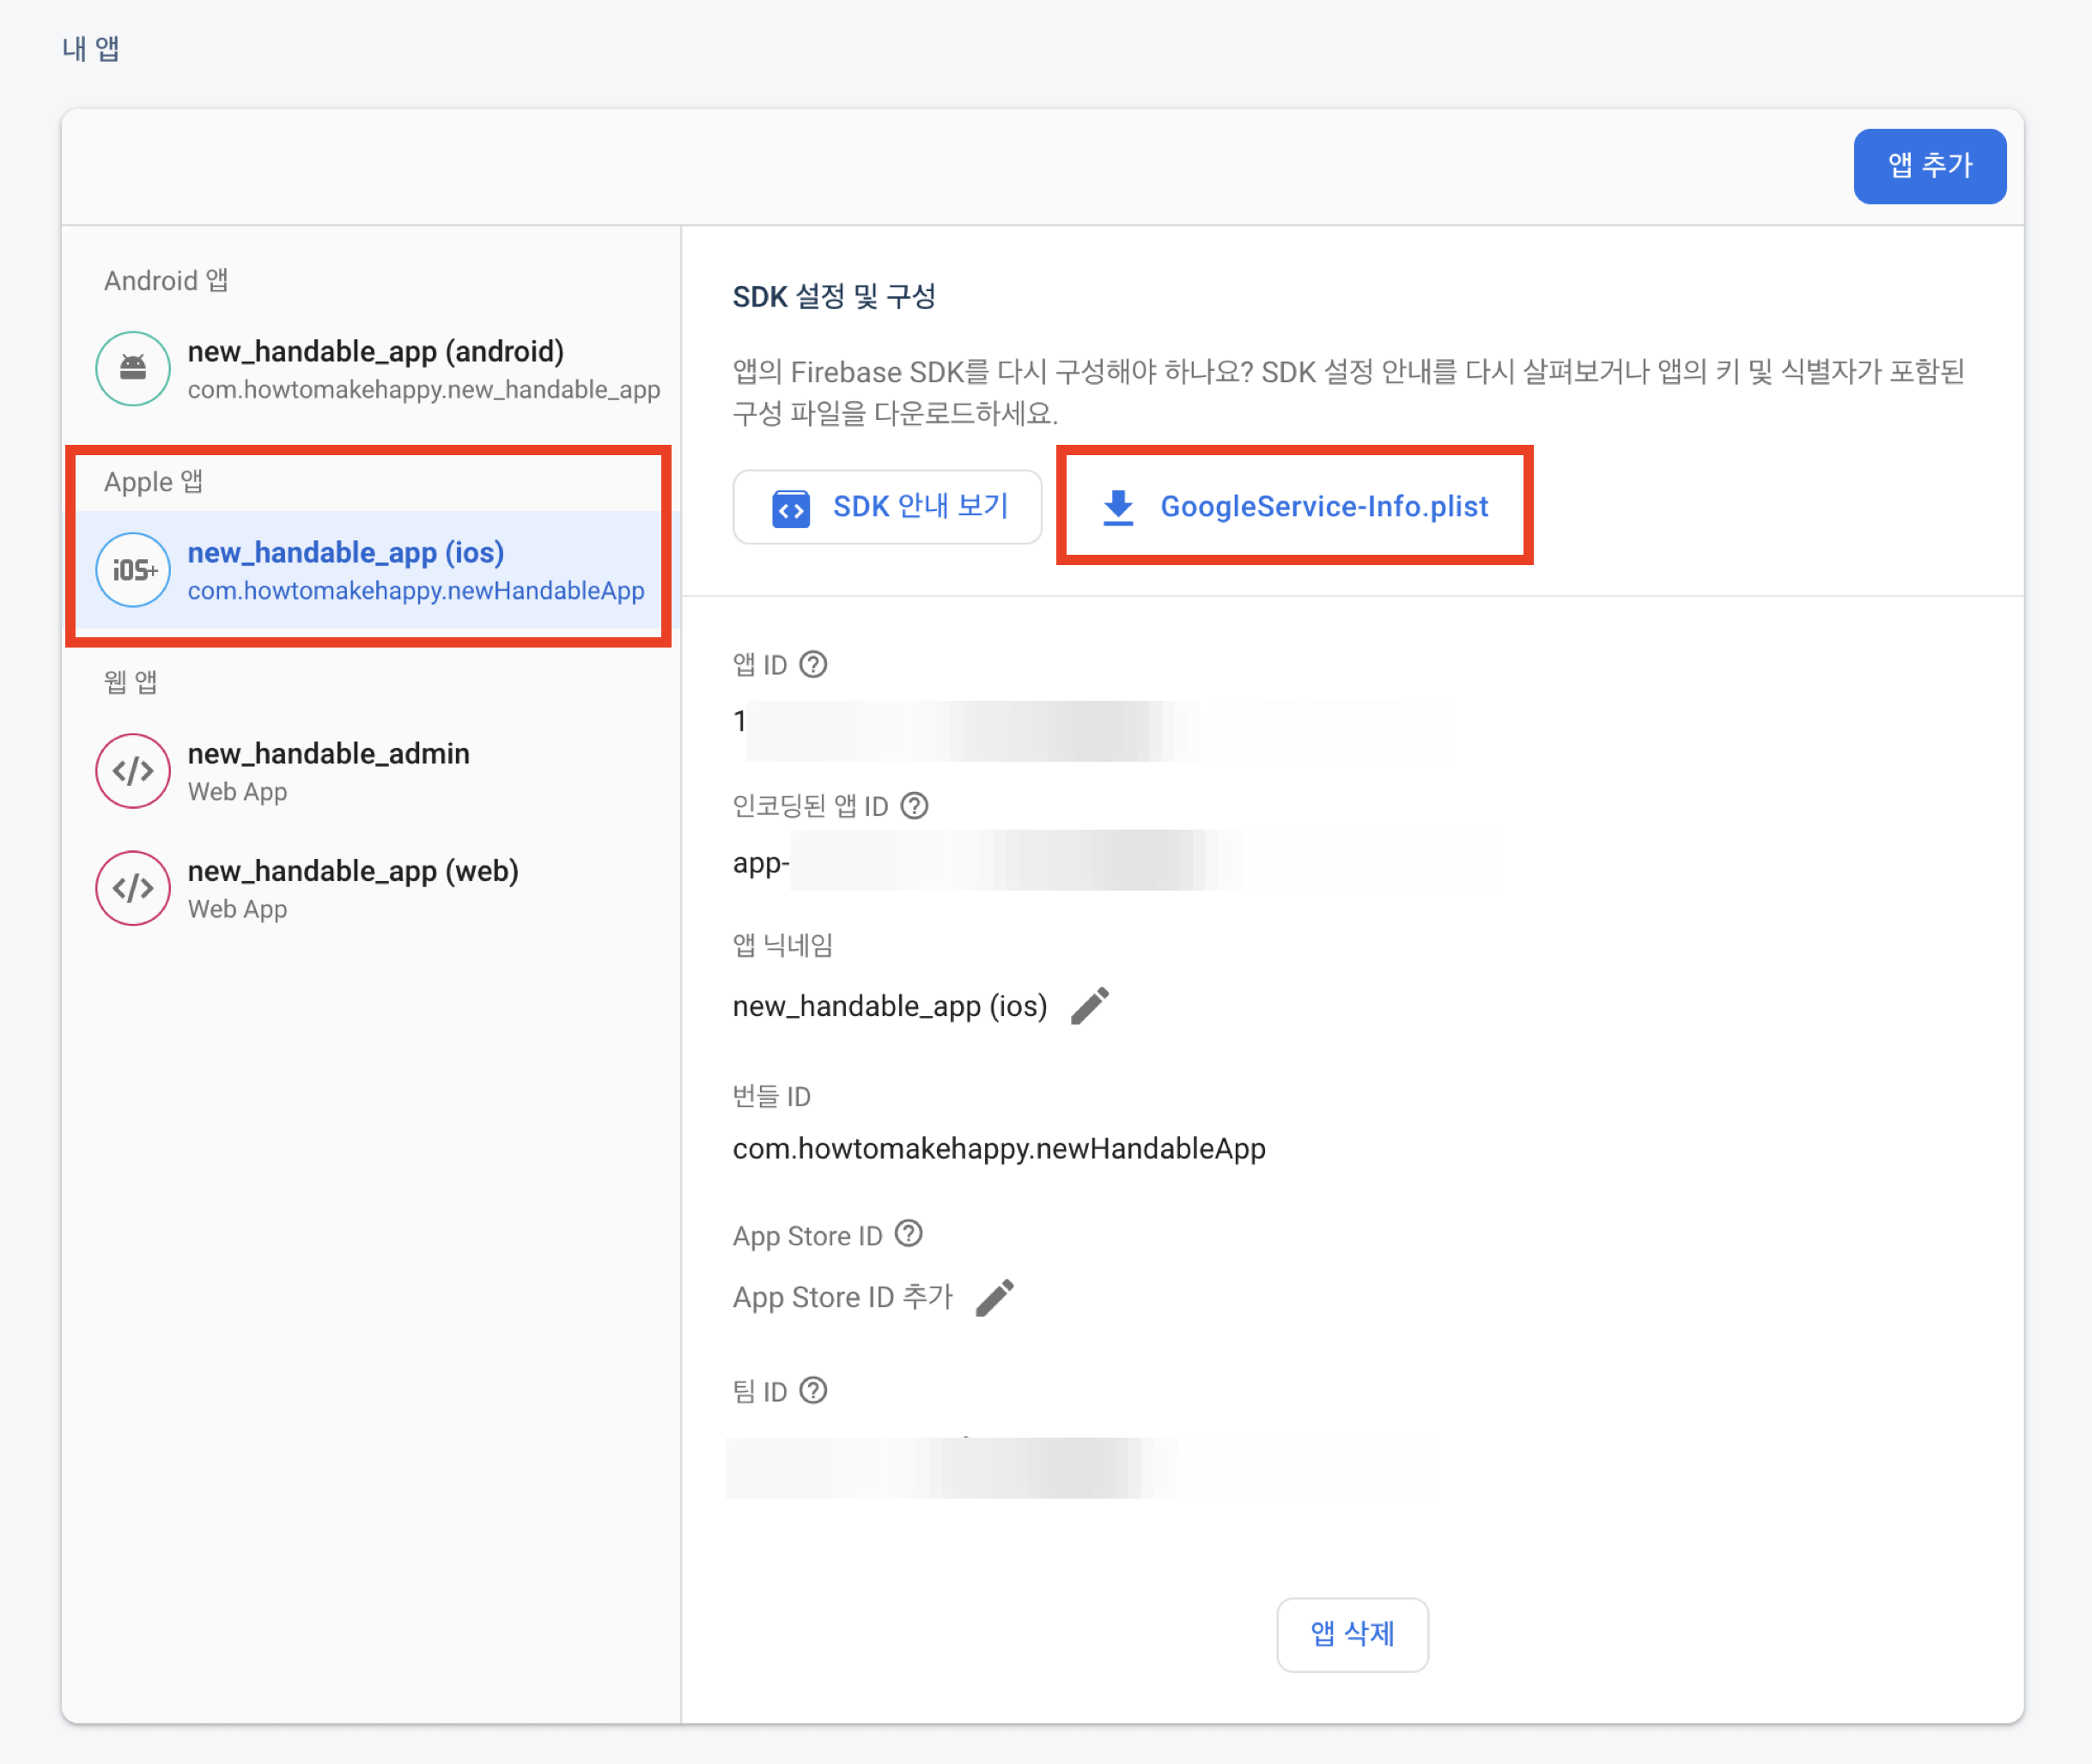Click the new_handable_admin web code icon
This screenshot has height=1764, width=2092.
point(133,771)
